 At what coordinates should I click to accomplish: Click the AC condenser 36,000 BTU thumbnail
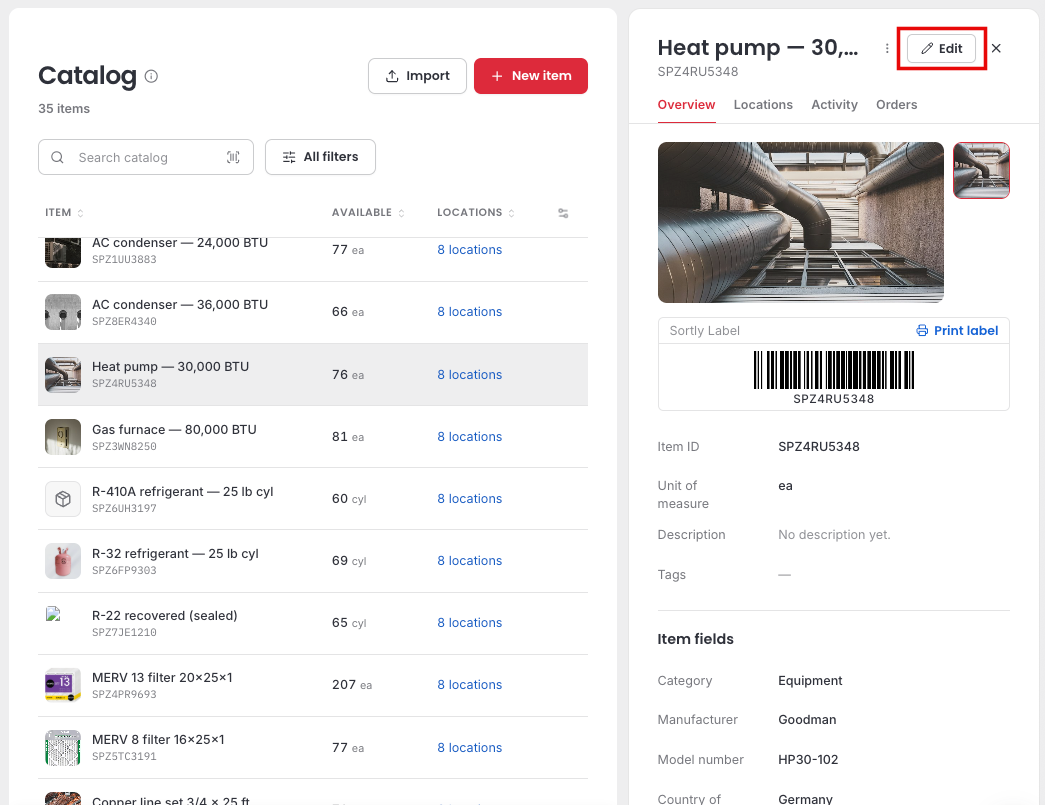point(63,312)
